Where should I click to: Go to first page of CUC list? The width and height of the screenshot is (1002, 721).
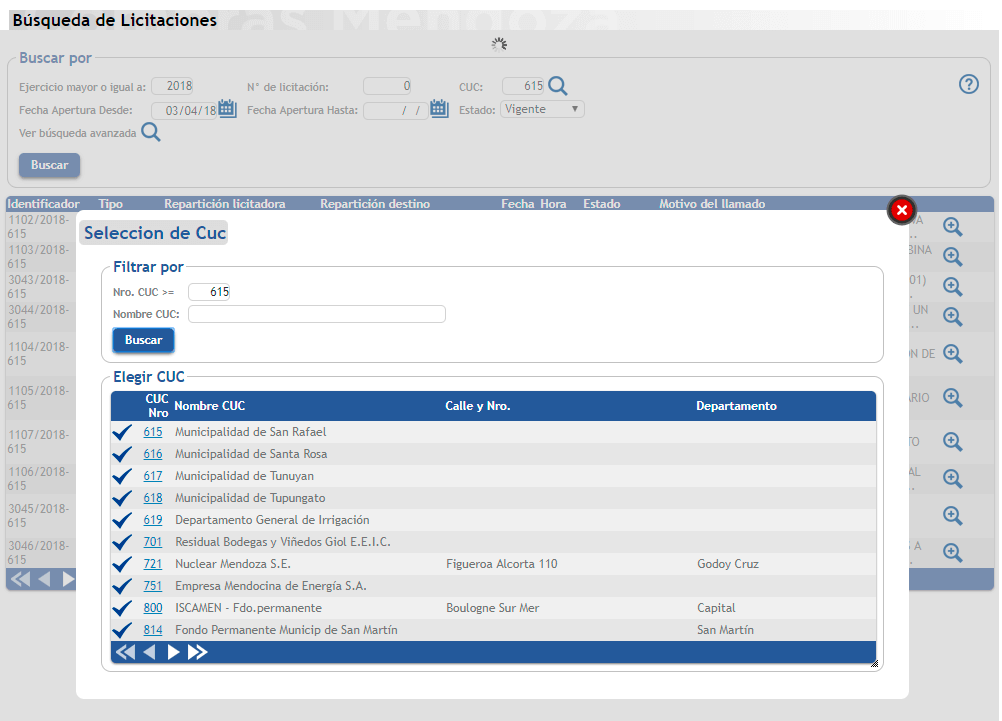[125, 652]
